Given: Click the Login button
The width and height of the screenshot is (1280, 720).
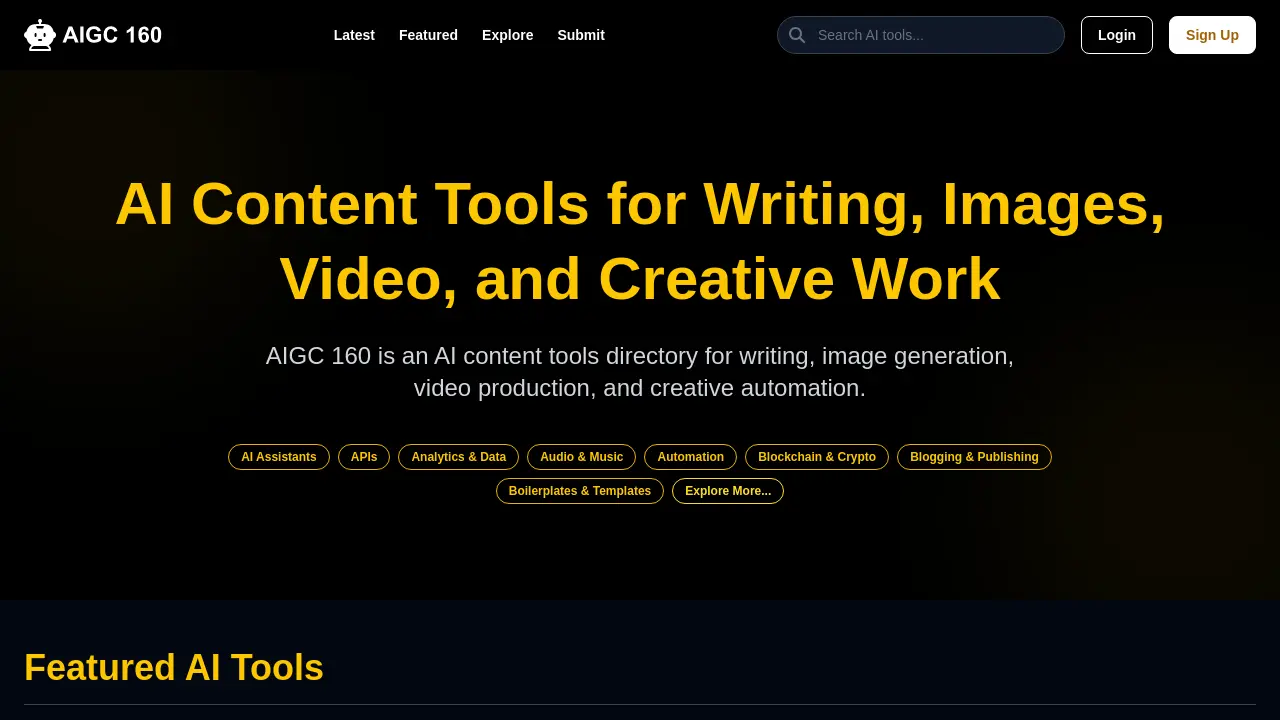Looking at the screenshot, I should click(x=1117, y=35).
